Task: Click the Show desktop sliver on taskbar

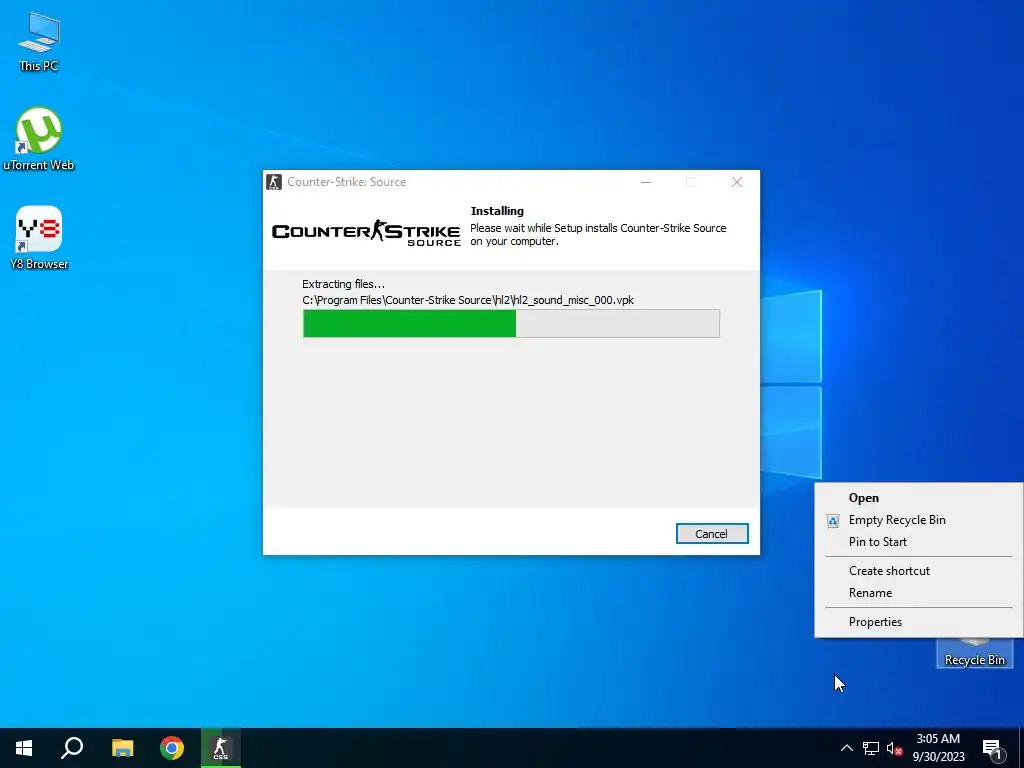Action: (1021, 748)
